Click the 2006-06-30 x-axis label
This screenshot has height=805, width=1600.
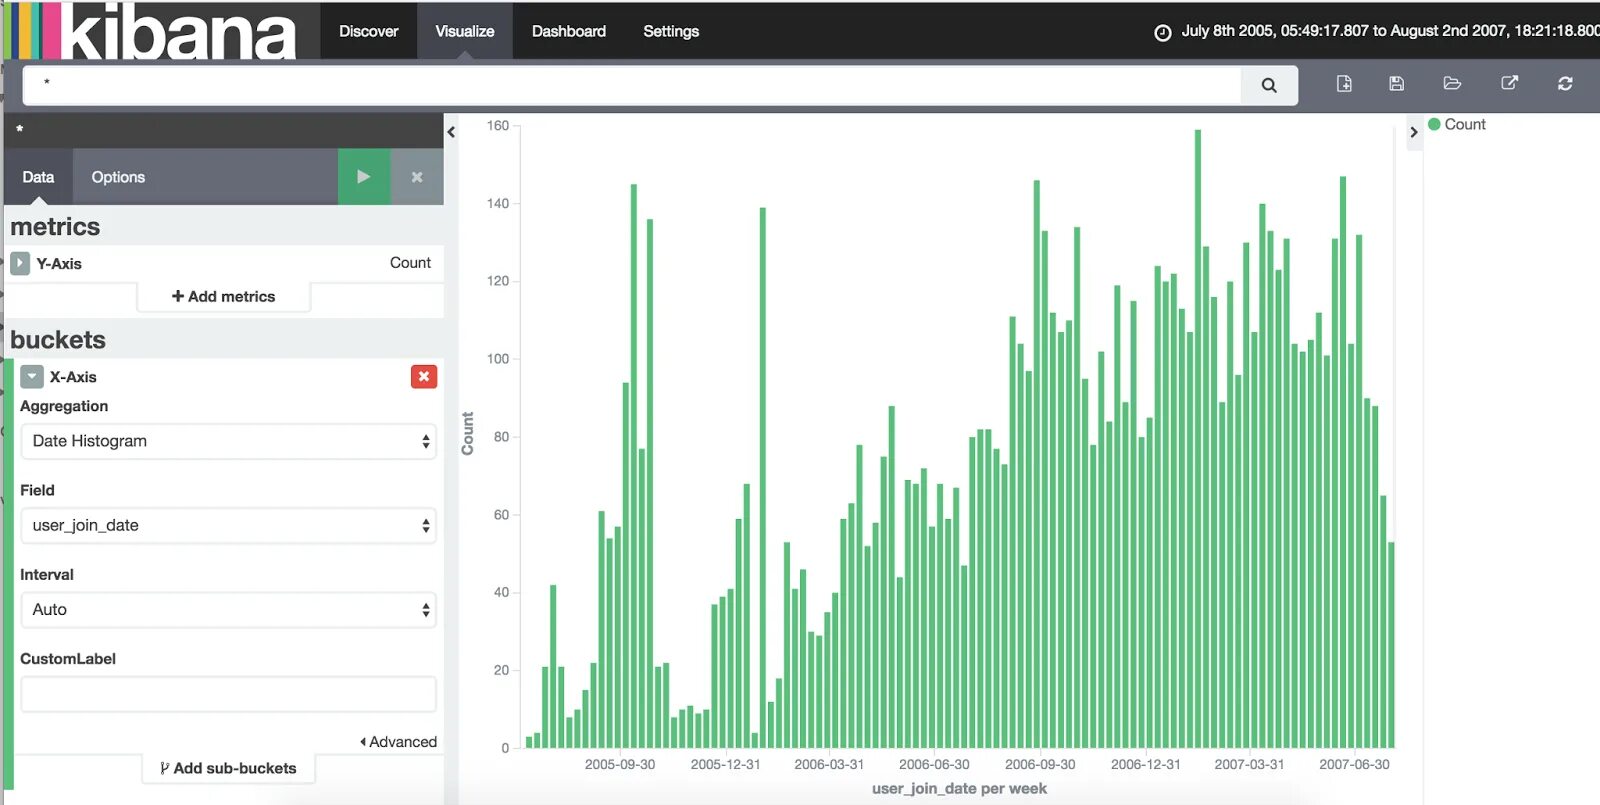(x=934, y=765)
